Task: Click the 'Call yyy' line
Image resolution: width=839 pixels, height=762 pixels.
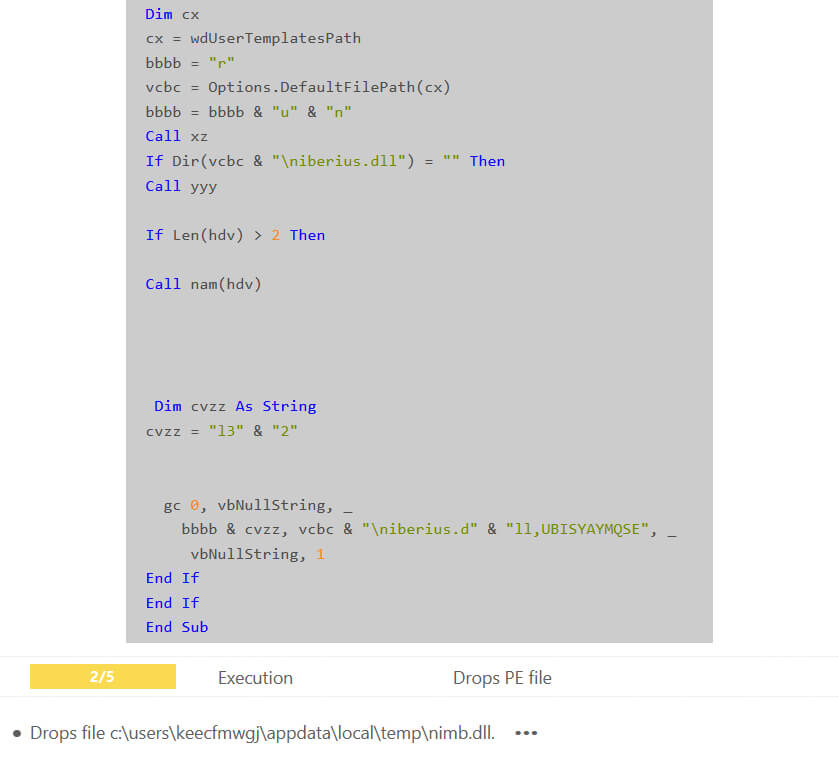Action: [181, 186]
